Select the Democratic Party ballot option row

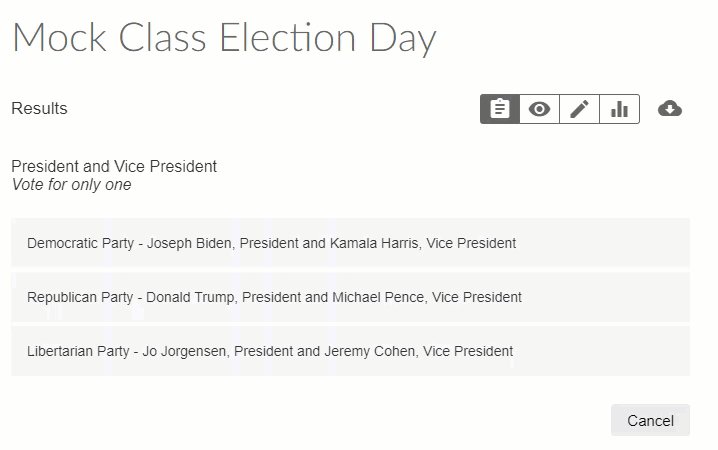[x=350, y=243]
